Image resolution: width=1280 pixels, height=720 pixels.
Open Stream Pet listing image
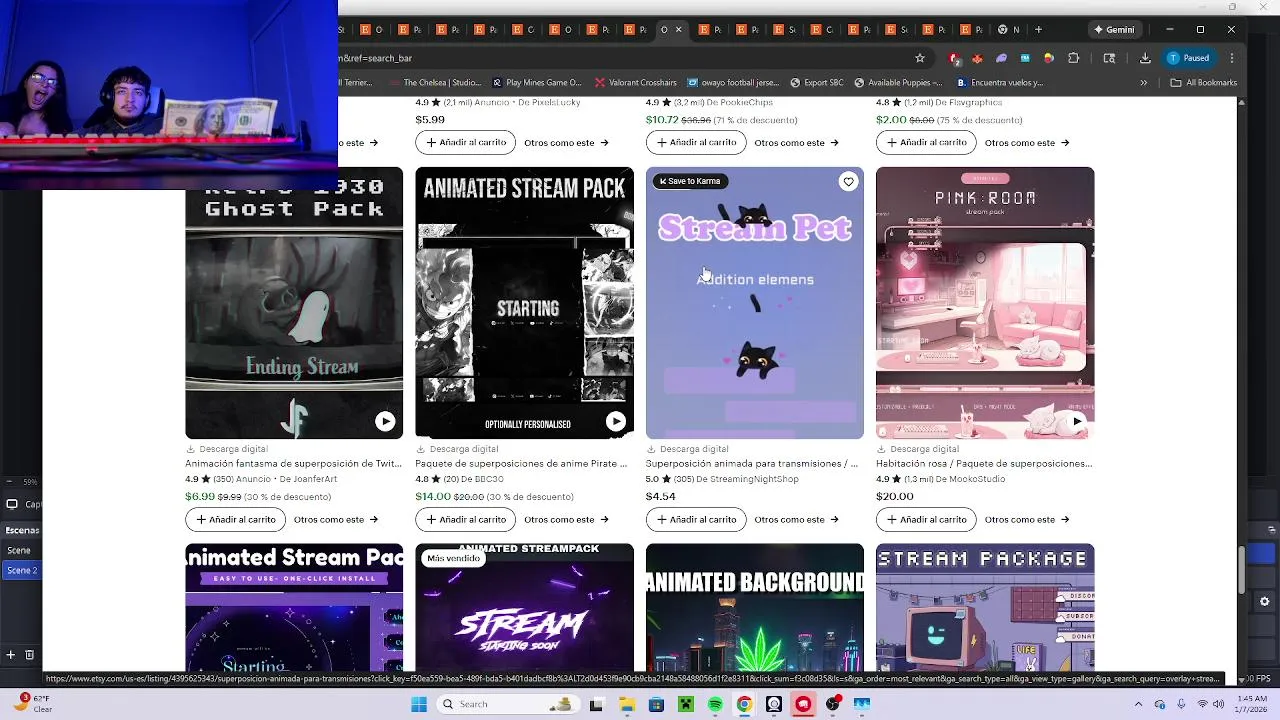click(755, 303)
